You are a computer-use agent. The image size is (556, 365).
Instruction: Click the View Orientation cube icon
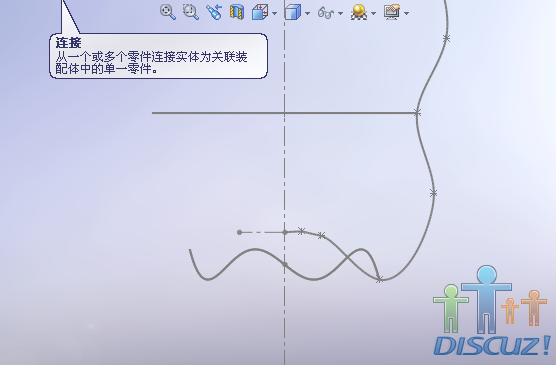click(x=261, y=12)
